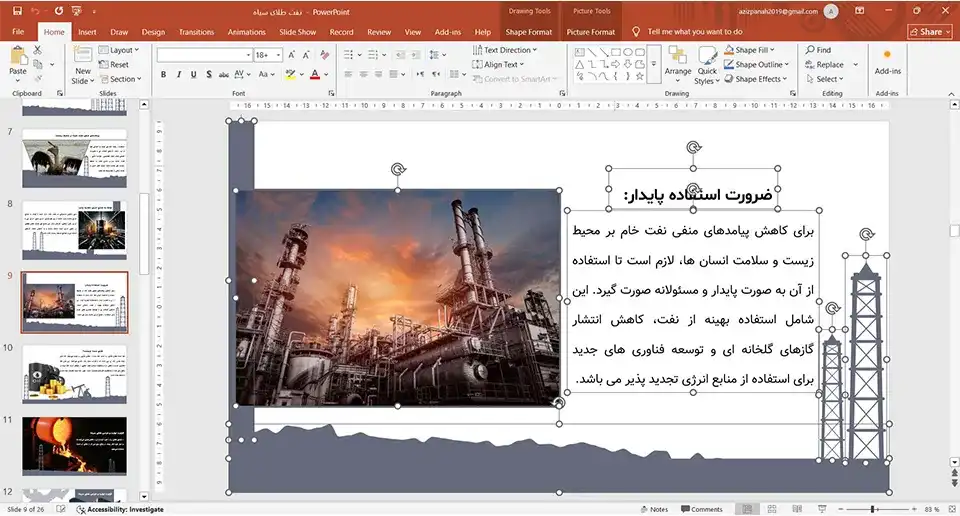The height and width of the screenshot is (516, 960).
Task: Click the Character Spacing AV icon
Action: 239,74
